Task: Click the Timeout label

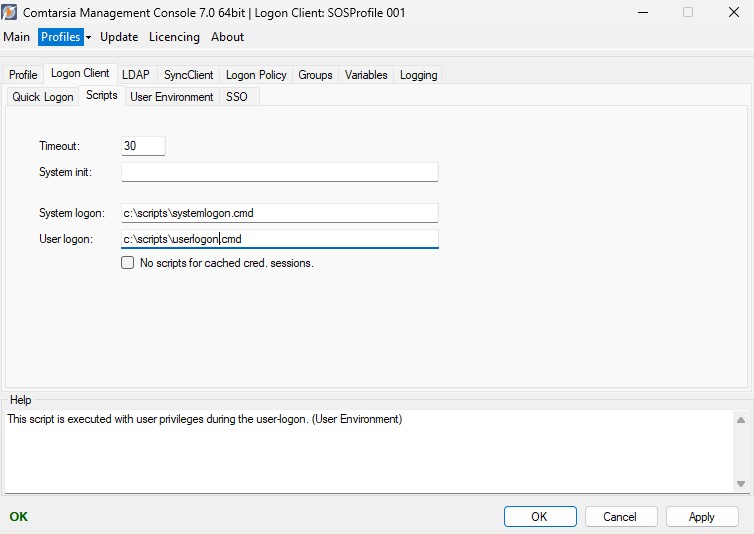Action: pos(59,146)
